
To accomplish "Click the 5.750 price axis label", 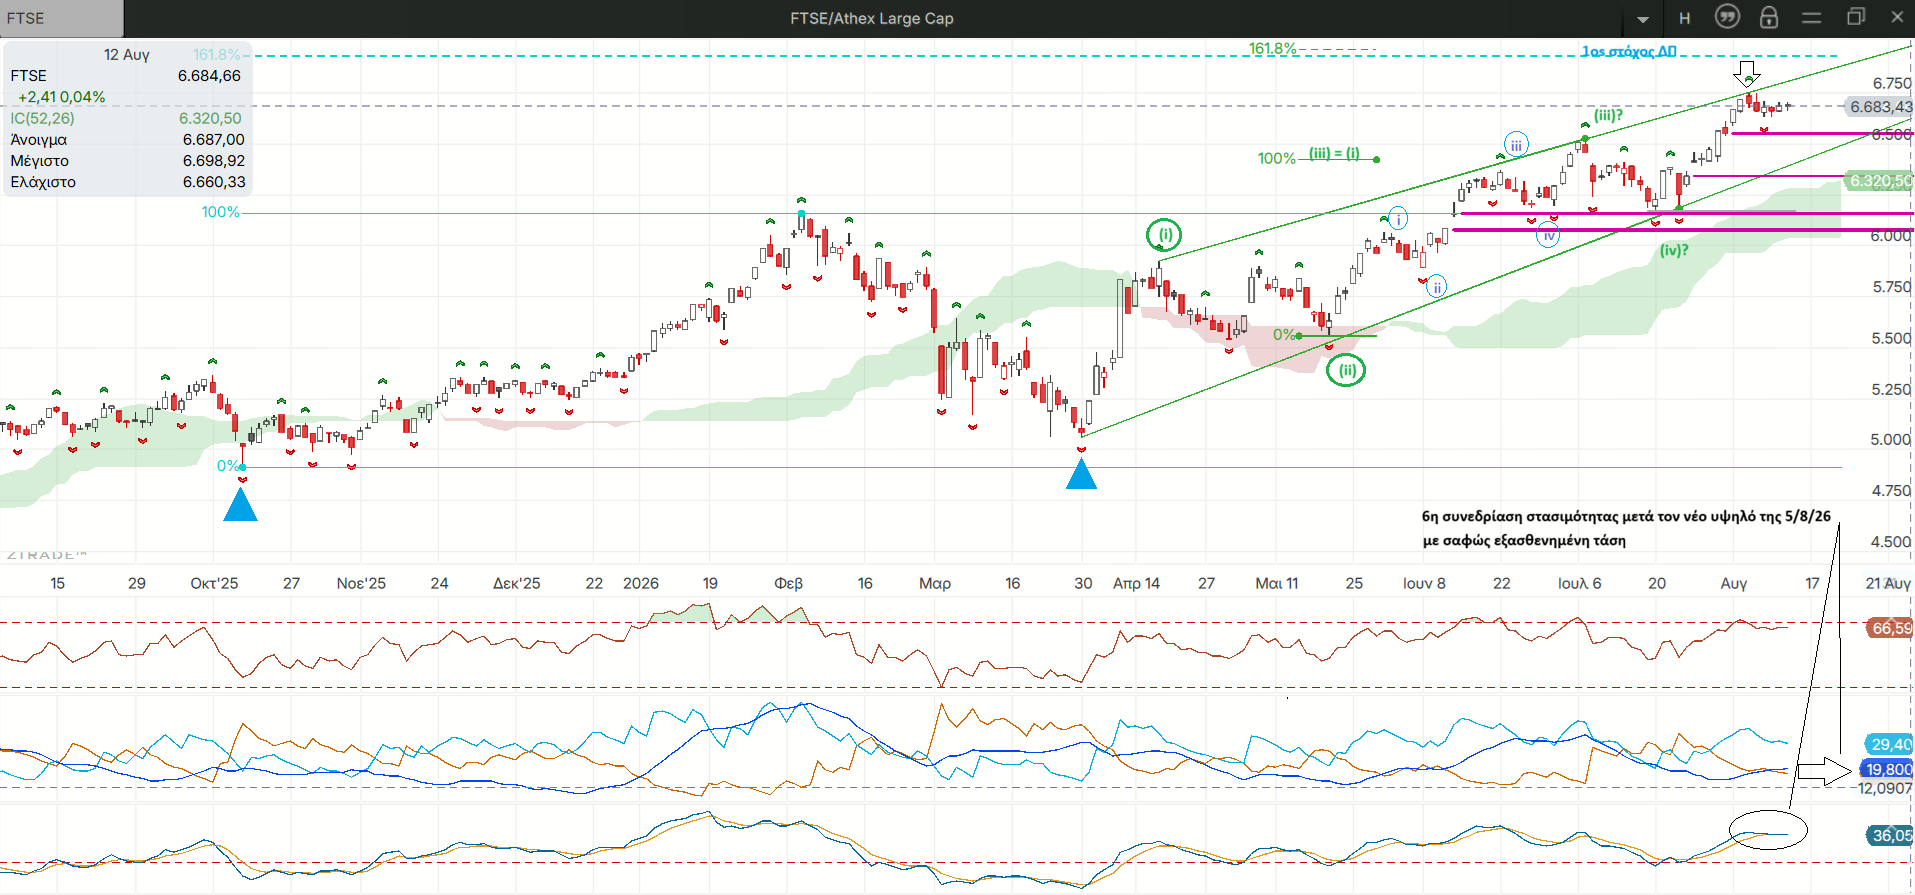I will click(1892, 288).
